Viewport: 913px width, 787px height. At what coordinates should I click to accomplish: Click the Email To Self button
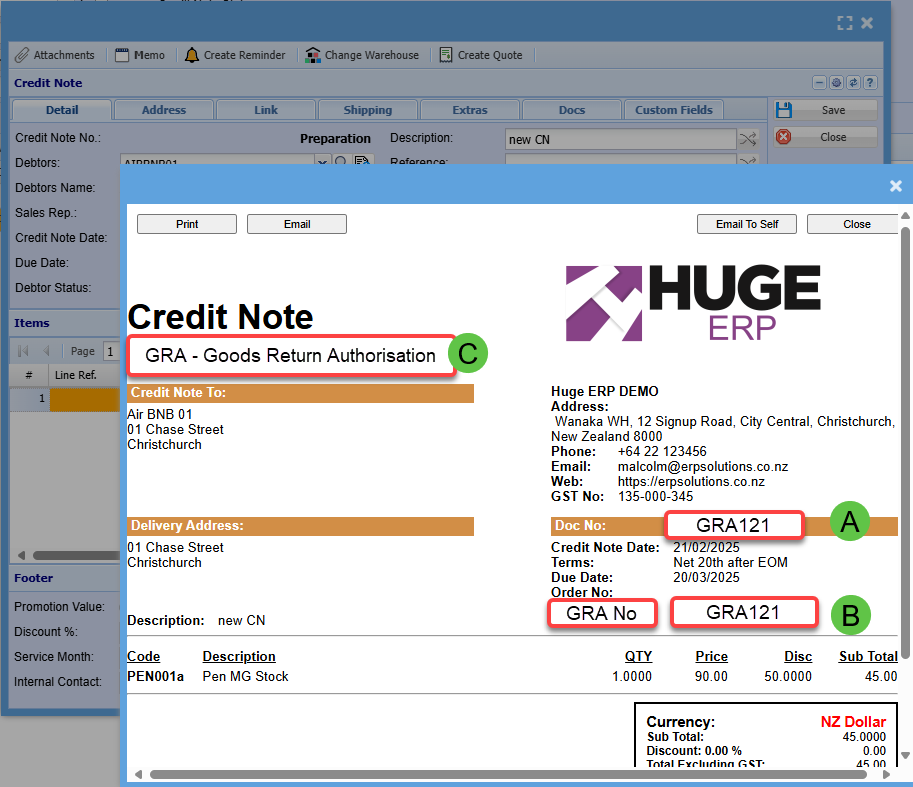pyautogui.click(x=747, y=224)
